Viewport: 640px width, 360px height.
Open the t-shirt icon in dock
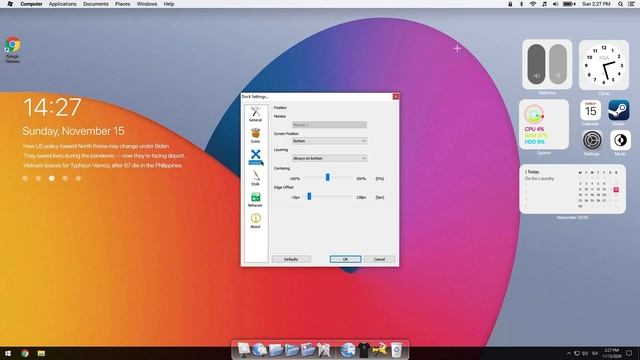click(x=363, y=350)
